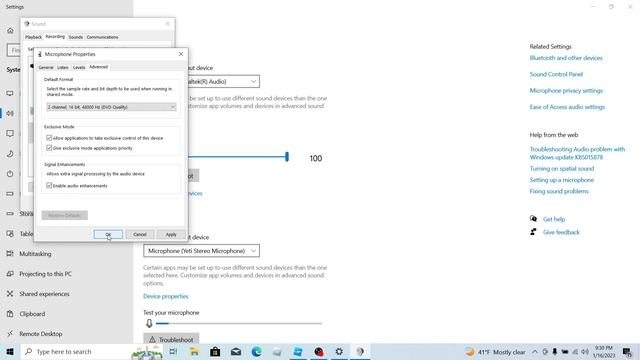Toggle Allow applications to take exclusive control
Image resolution: width=640 pixels, height=360 pixels.
pos(49,138)
